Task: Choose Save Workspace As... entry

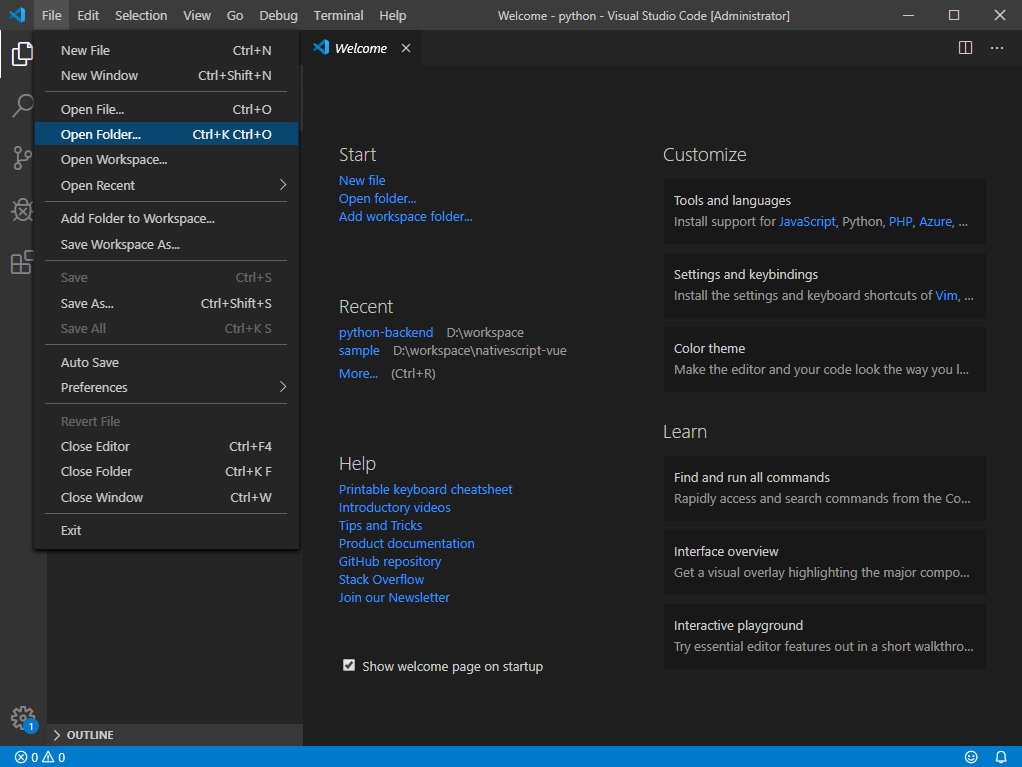Action: tap(166, 244)
